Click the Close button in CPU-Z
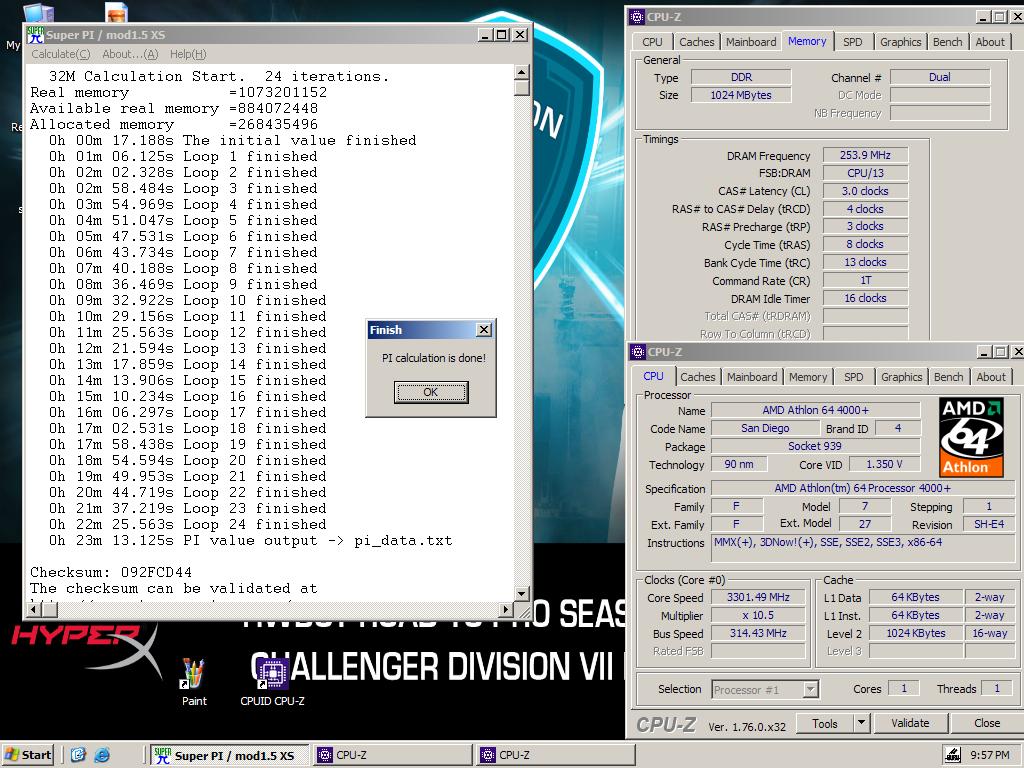This screenshot has width=1024, height=768. [x=987, y=723]
